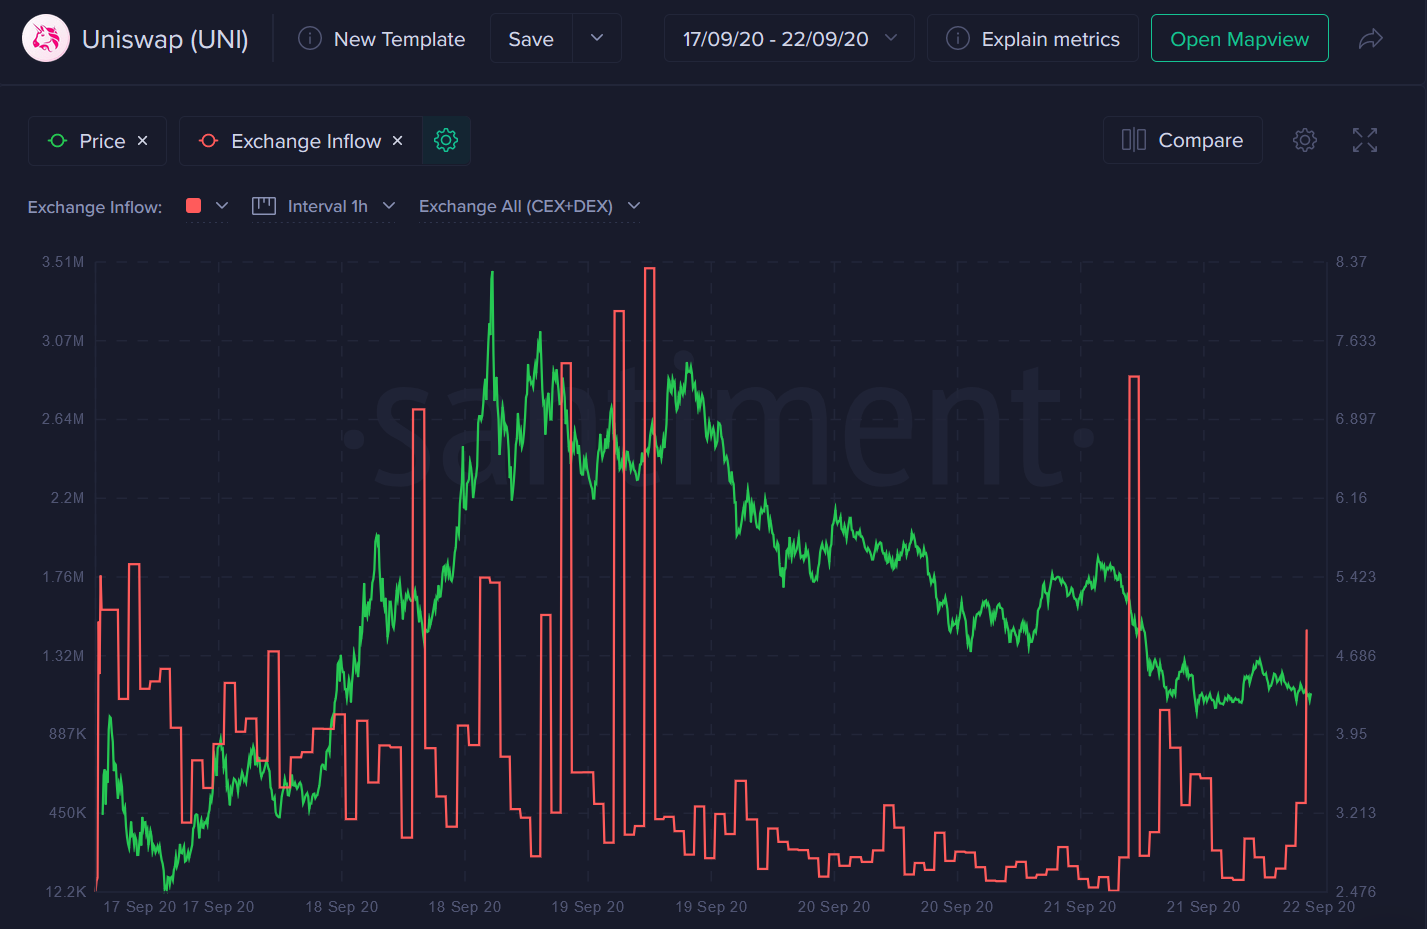Click the 887K left axis label
The height and width of the screenshot is (929, 1427).
(68, 734)
